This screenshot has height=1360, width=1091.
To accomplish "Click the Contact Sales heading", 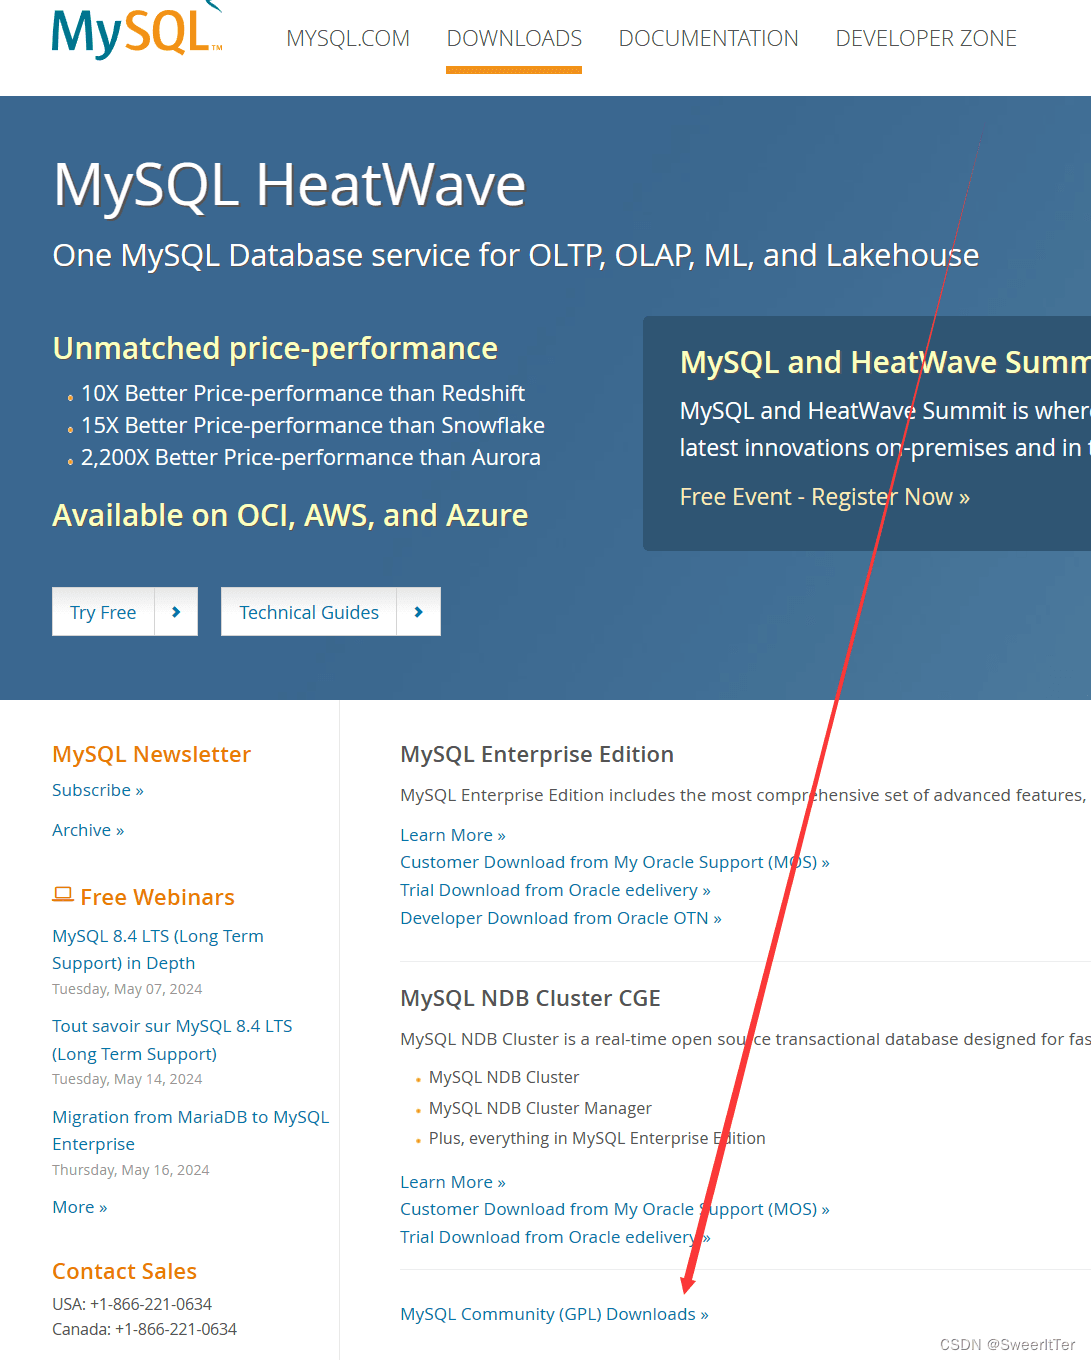I will (x=124, y=1271).
